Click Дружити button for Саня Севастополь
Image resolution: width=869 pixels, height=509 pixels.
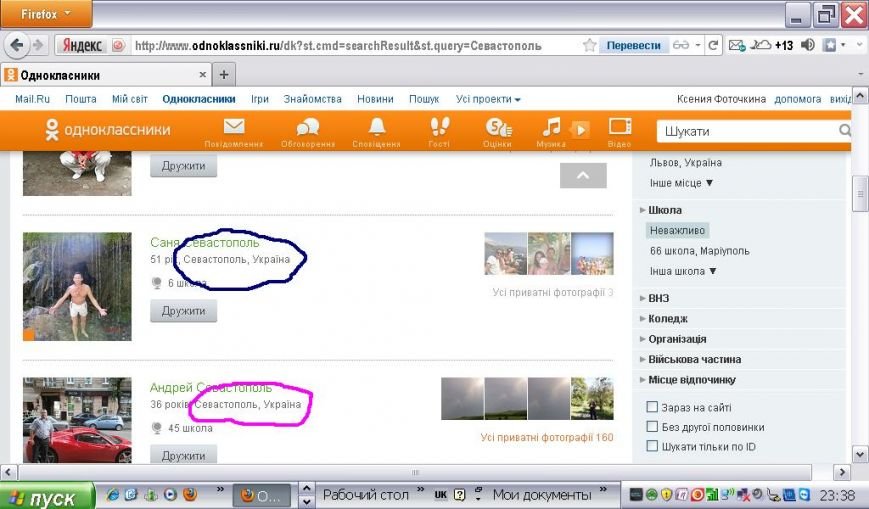coord(183,311)
